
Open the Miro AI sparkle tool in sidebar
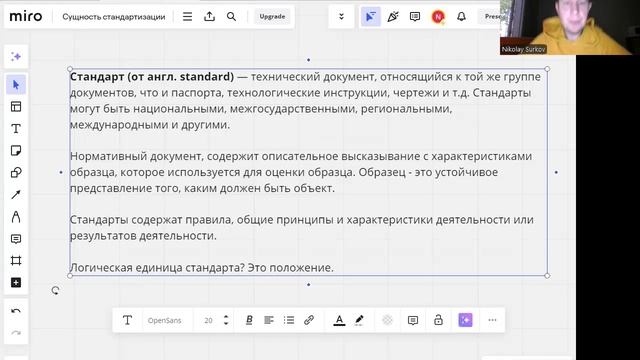click(x=16, y=56)
